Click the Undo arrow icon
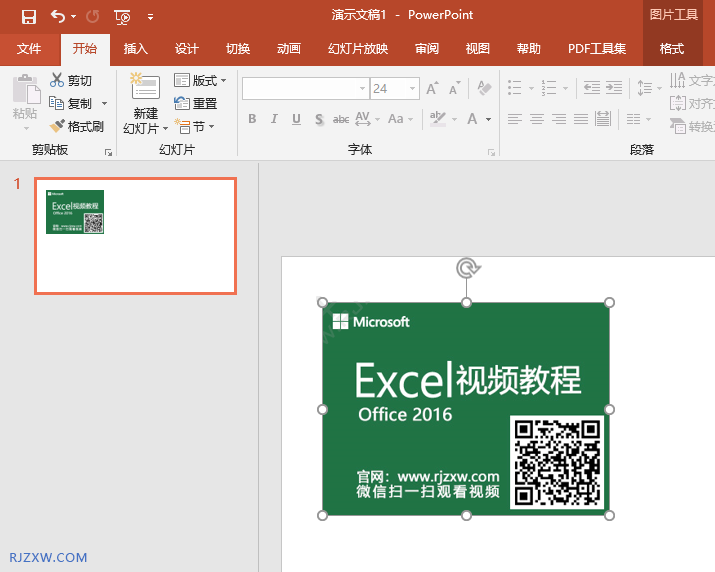 click(57, 16)
